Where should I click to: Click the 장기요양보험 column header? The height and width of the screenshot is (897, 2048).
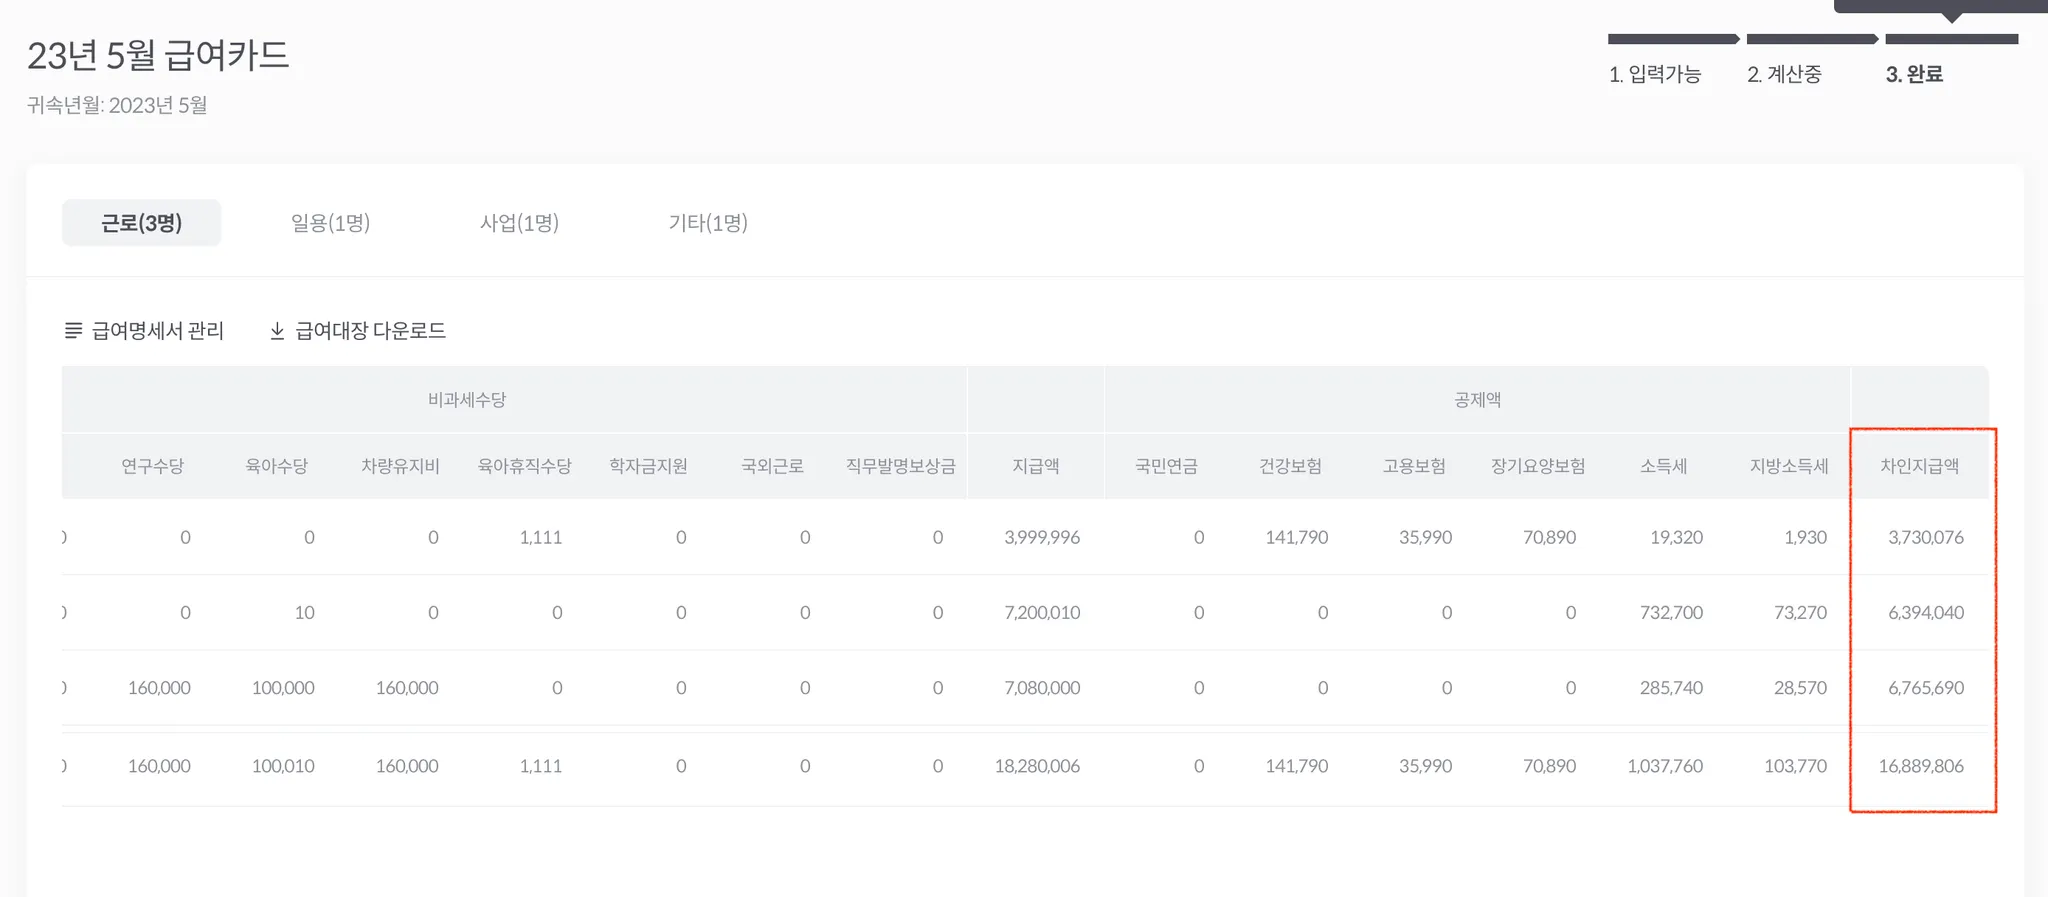[x=1538, y=466]
